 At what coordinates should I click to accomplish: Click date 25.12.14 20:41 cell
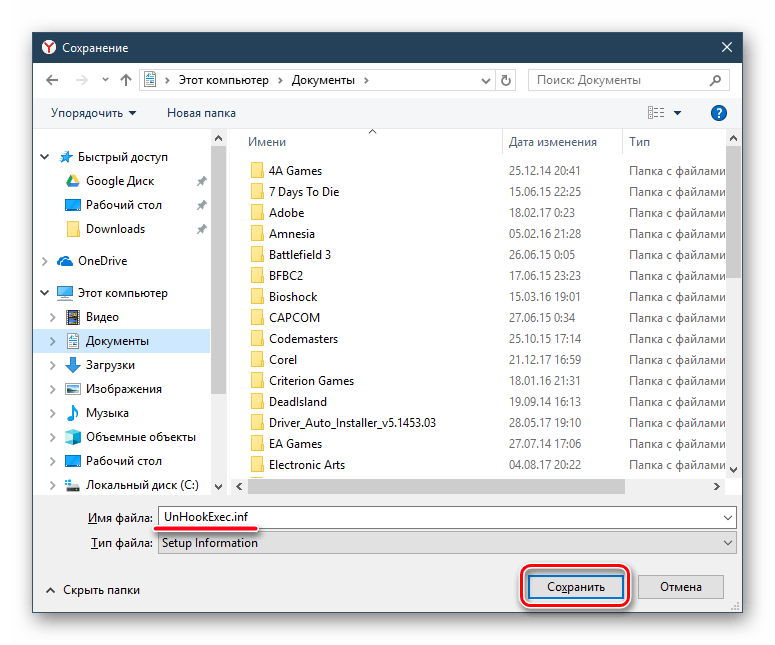[544, 171]
